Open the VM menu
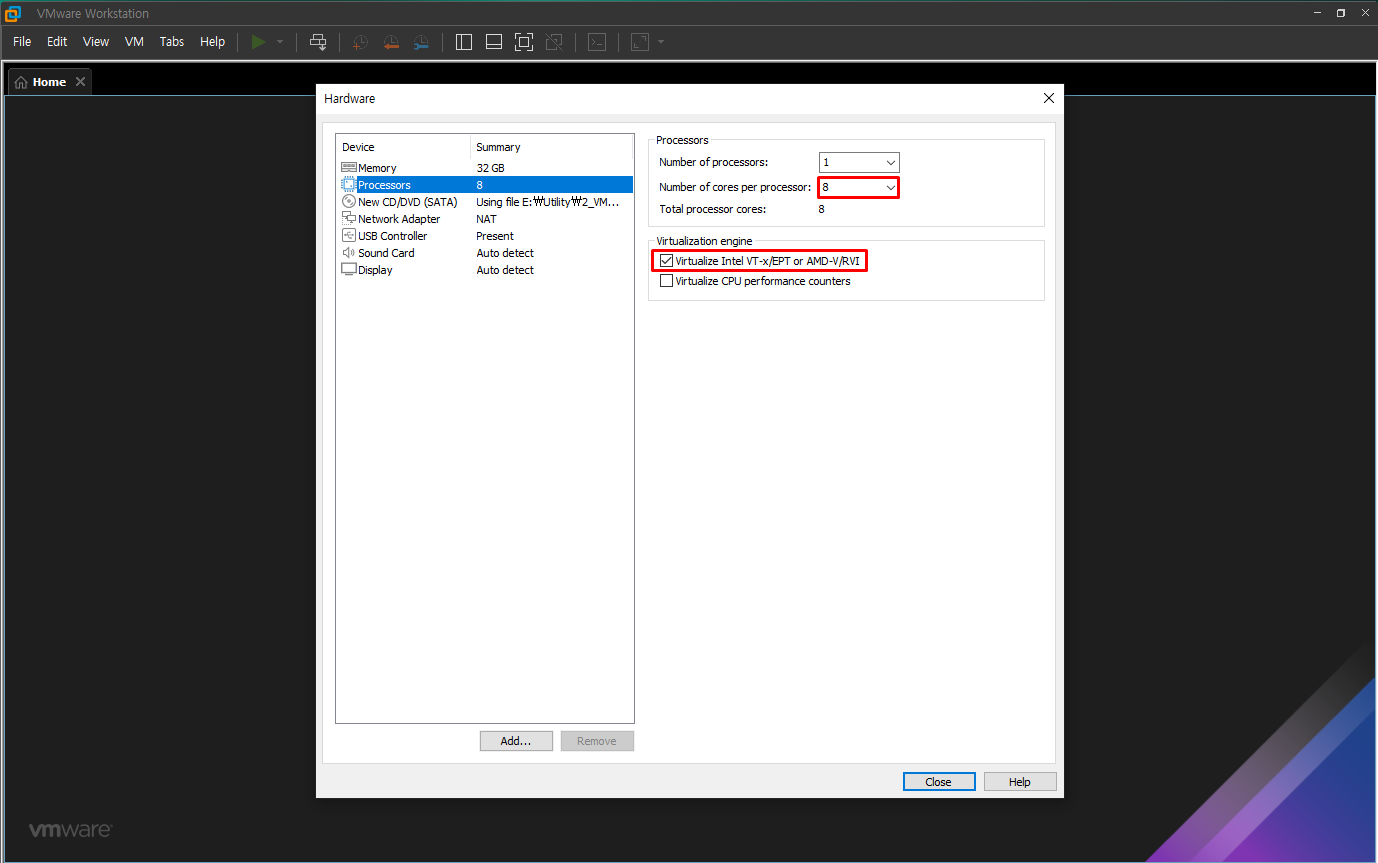This screenshot has height=863, width=1378. tap(135, 42)
